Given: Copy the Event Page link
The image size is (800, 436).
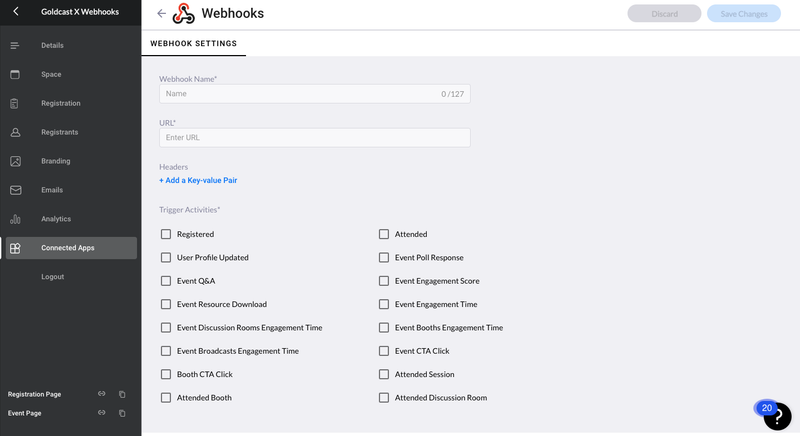Looking at the screenshot, I should (x=122, y=413).
